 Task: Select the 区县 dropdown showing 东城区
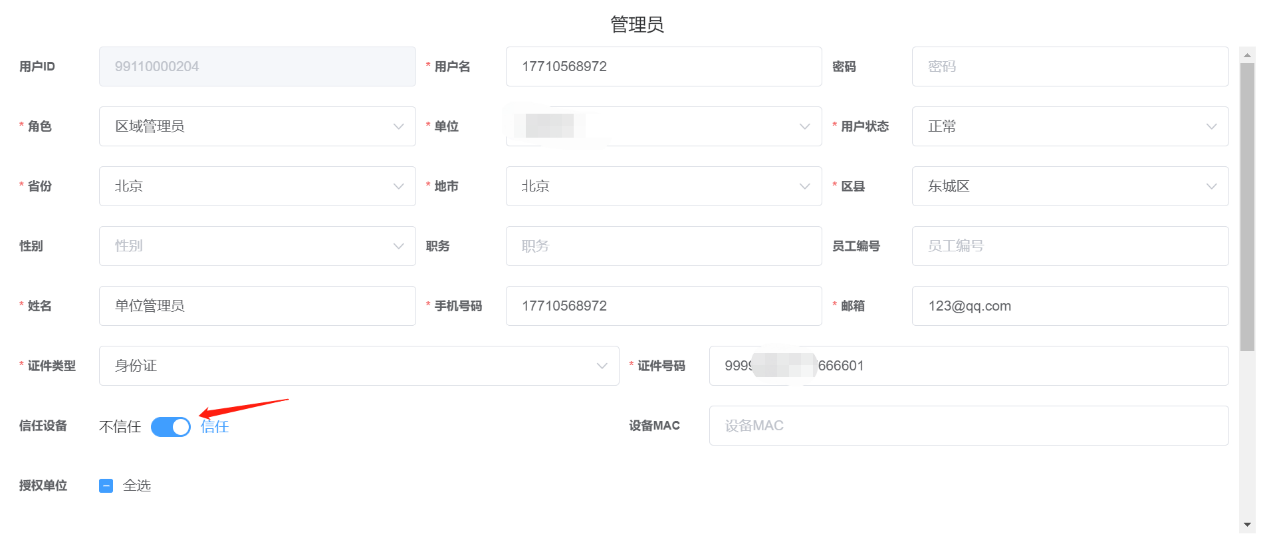pos(1069,186)
